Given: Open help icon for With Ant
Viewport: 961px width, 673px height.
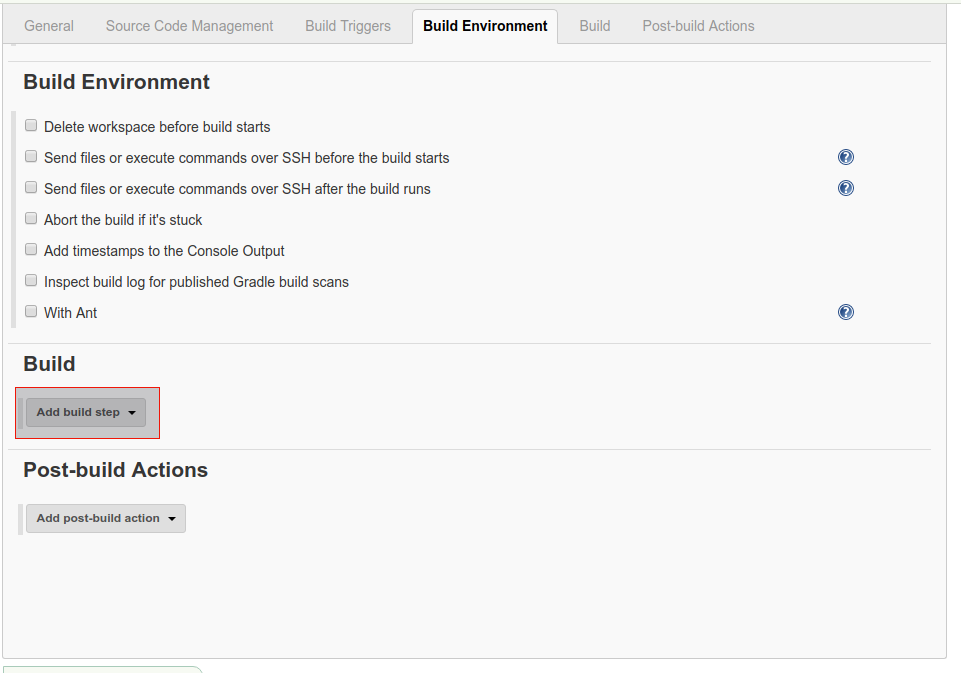Looking at the screenshot, I should tap(845, 313).
